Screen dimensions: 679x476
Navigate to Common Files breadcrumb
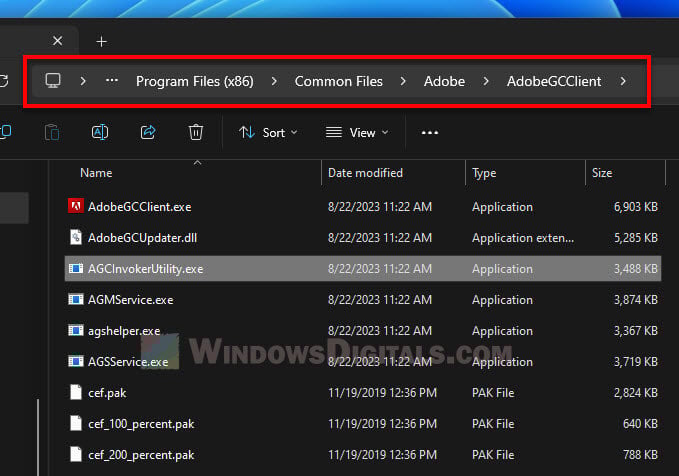point(338,81)
